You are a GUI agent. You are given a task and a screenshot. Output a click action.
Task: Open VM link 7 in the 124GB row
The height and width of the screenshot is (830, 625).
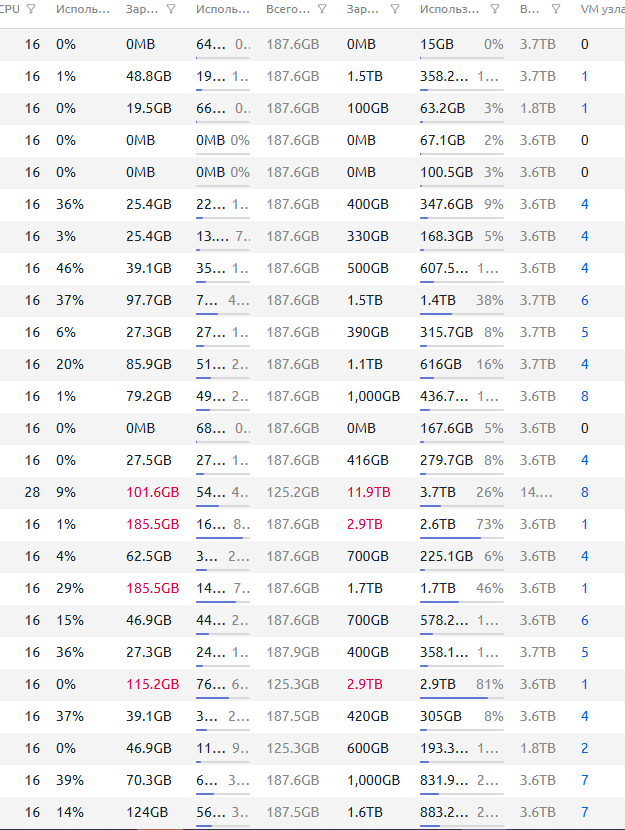(584, 812)
